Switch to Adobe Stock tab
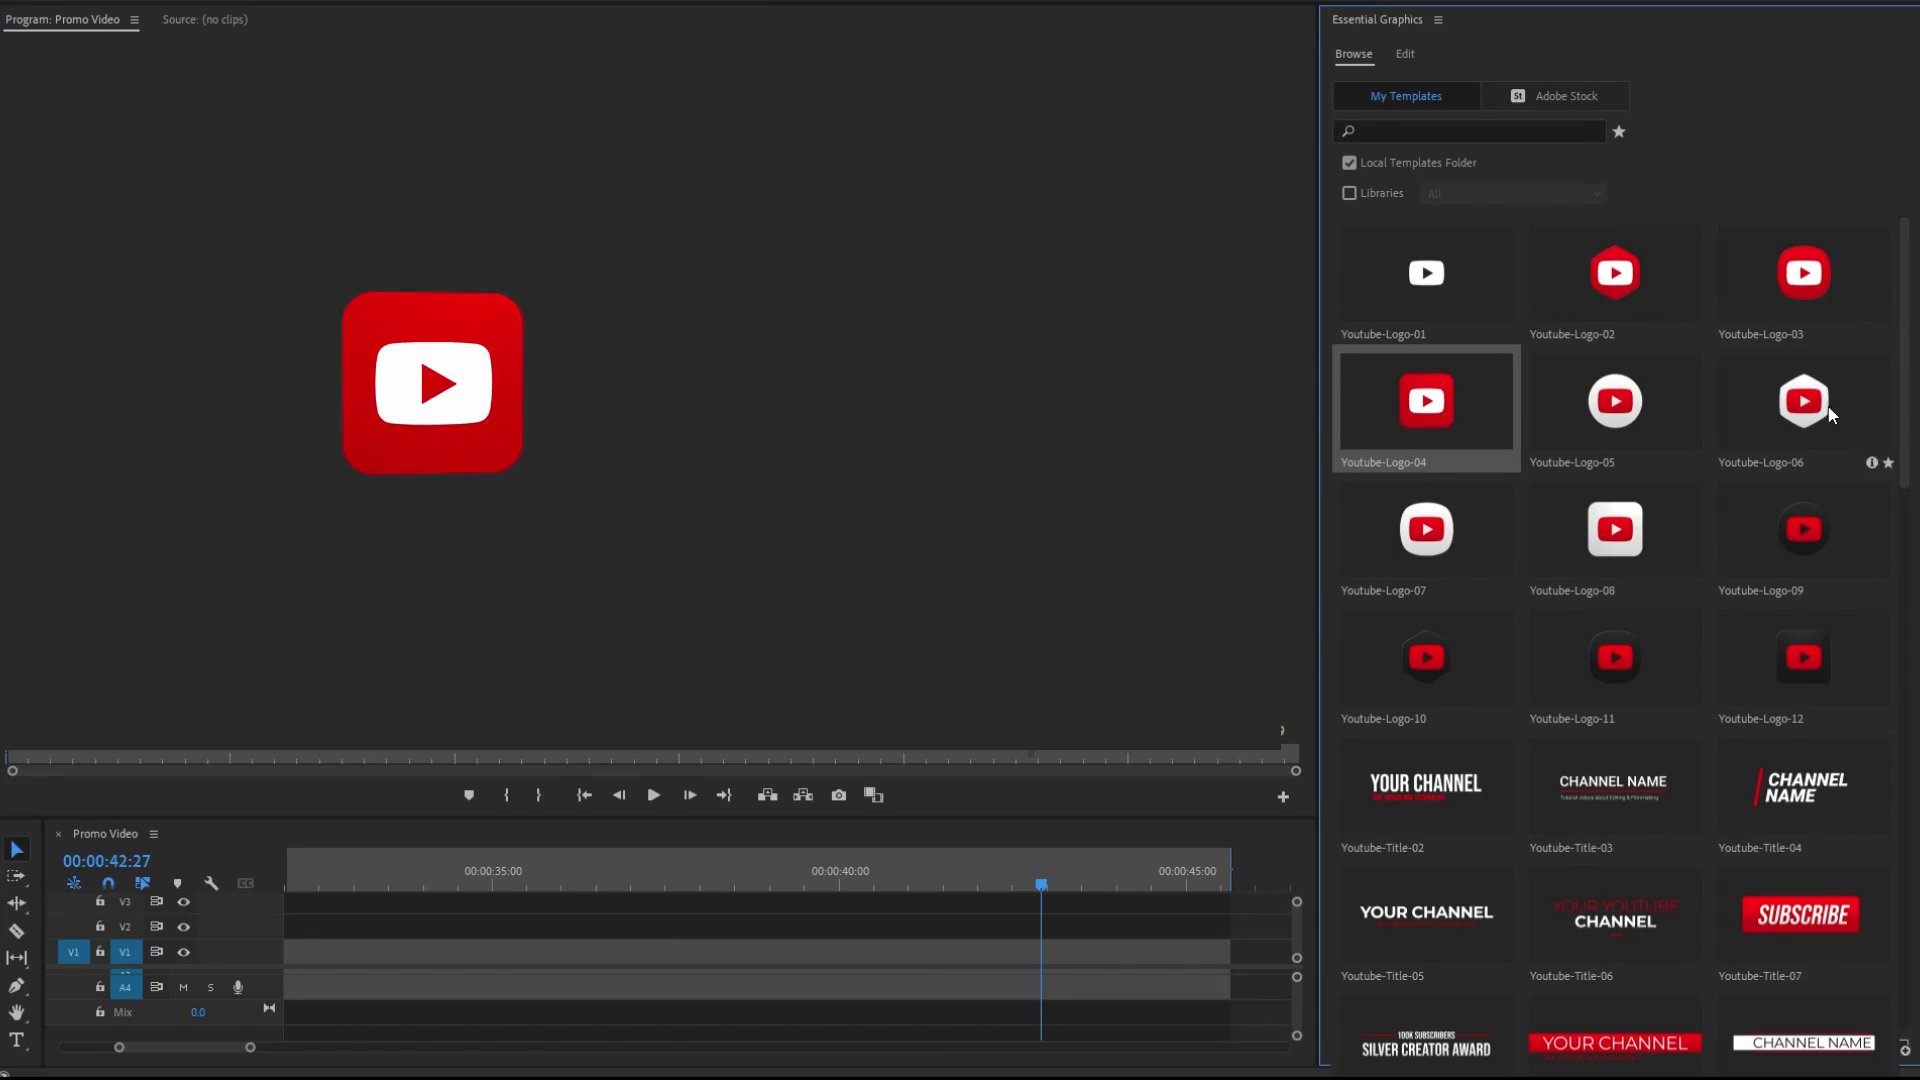 point(1555,96)
